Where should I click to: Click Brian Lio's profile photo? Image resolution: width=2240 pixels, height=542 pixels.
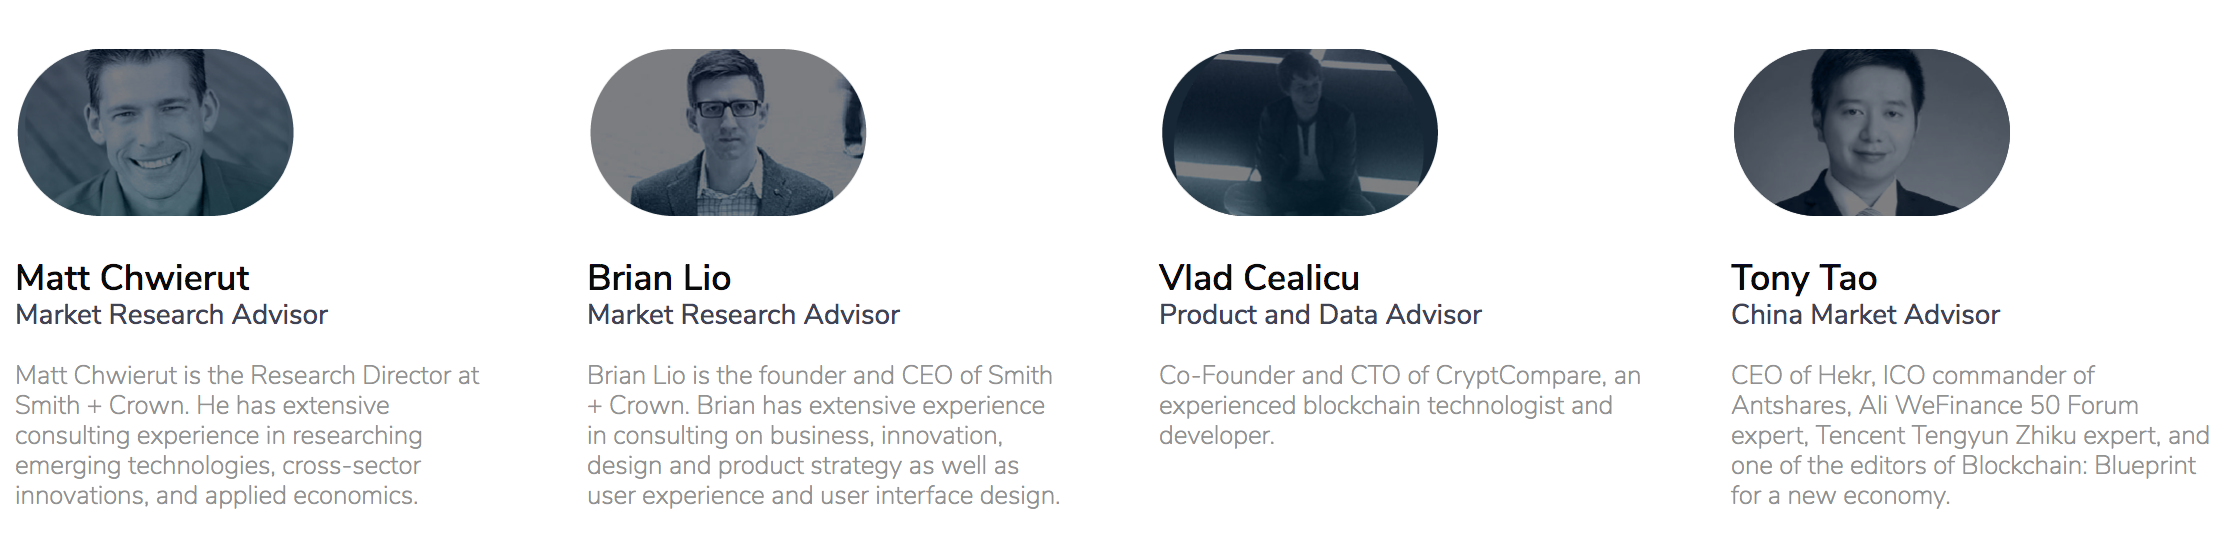[x=728, y=132]
